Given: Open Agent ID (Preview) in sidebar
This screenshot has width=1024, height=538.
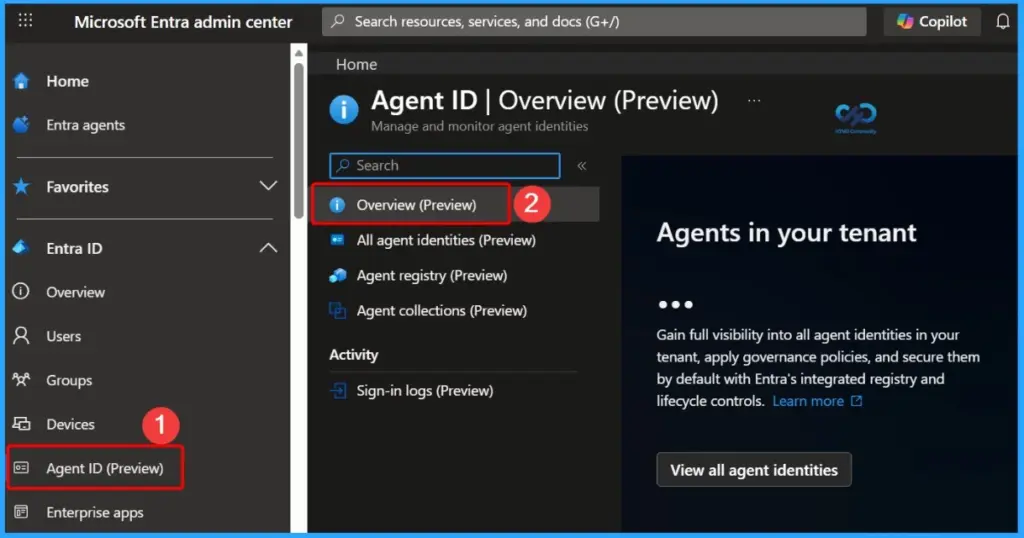Looking at the screenshot, I should tap(104, 468).
